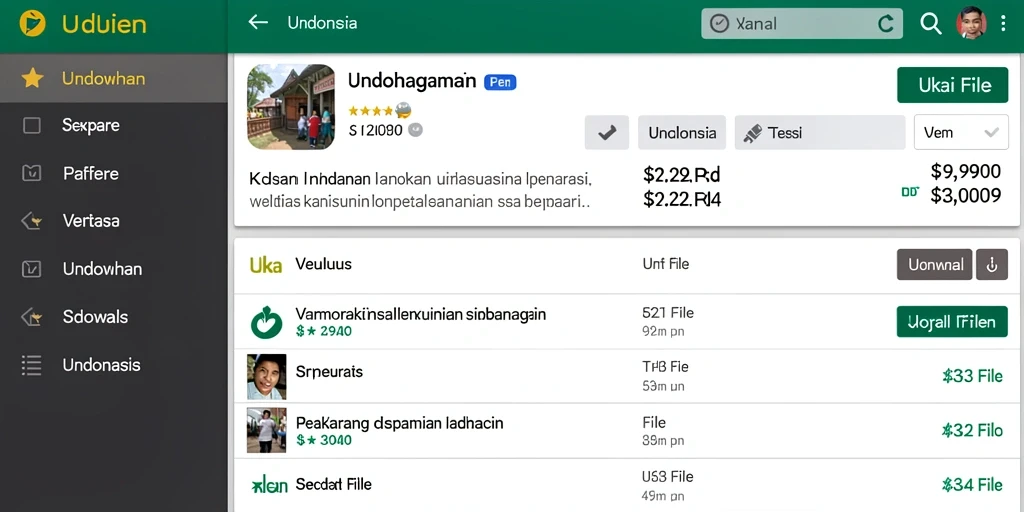Screen dimensions: 1024x512
Task: Click the refresh icon in Xanal field
Action: click(x=886, y=24)
